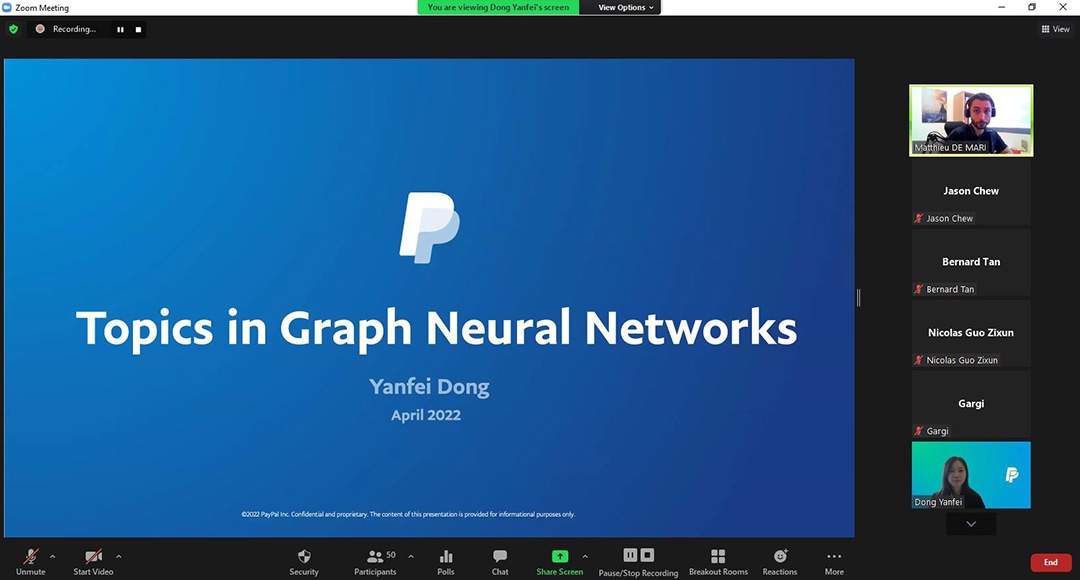Click the slide title 'Topics in Graph Neural Networks'
Viewport: 1080px width, 580px height.
click(x=437, y=329)
